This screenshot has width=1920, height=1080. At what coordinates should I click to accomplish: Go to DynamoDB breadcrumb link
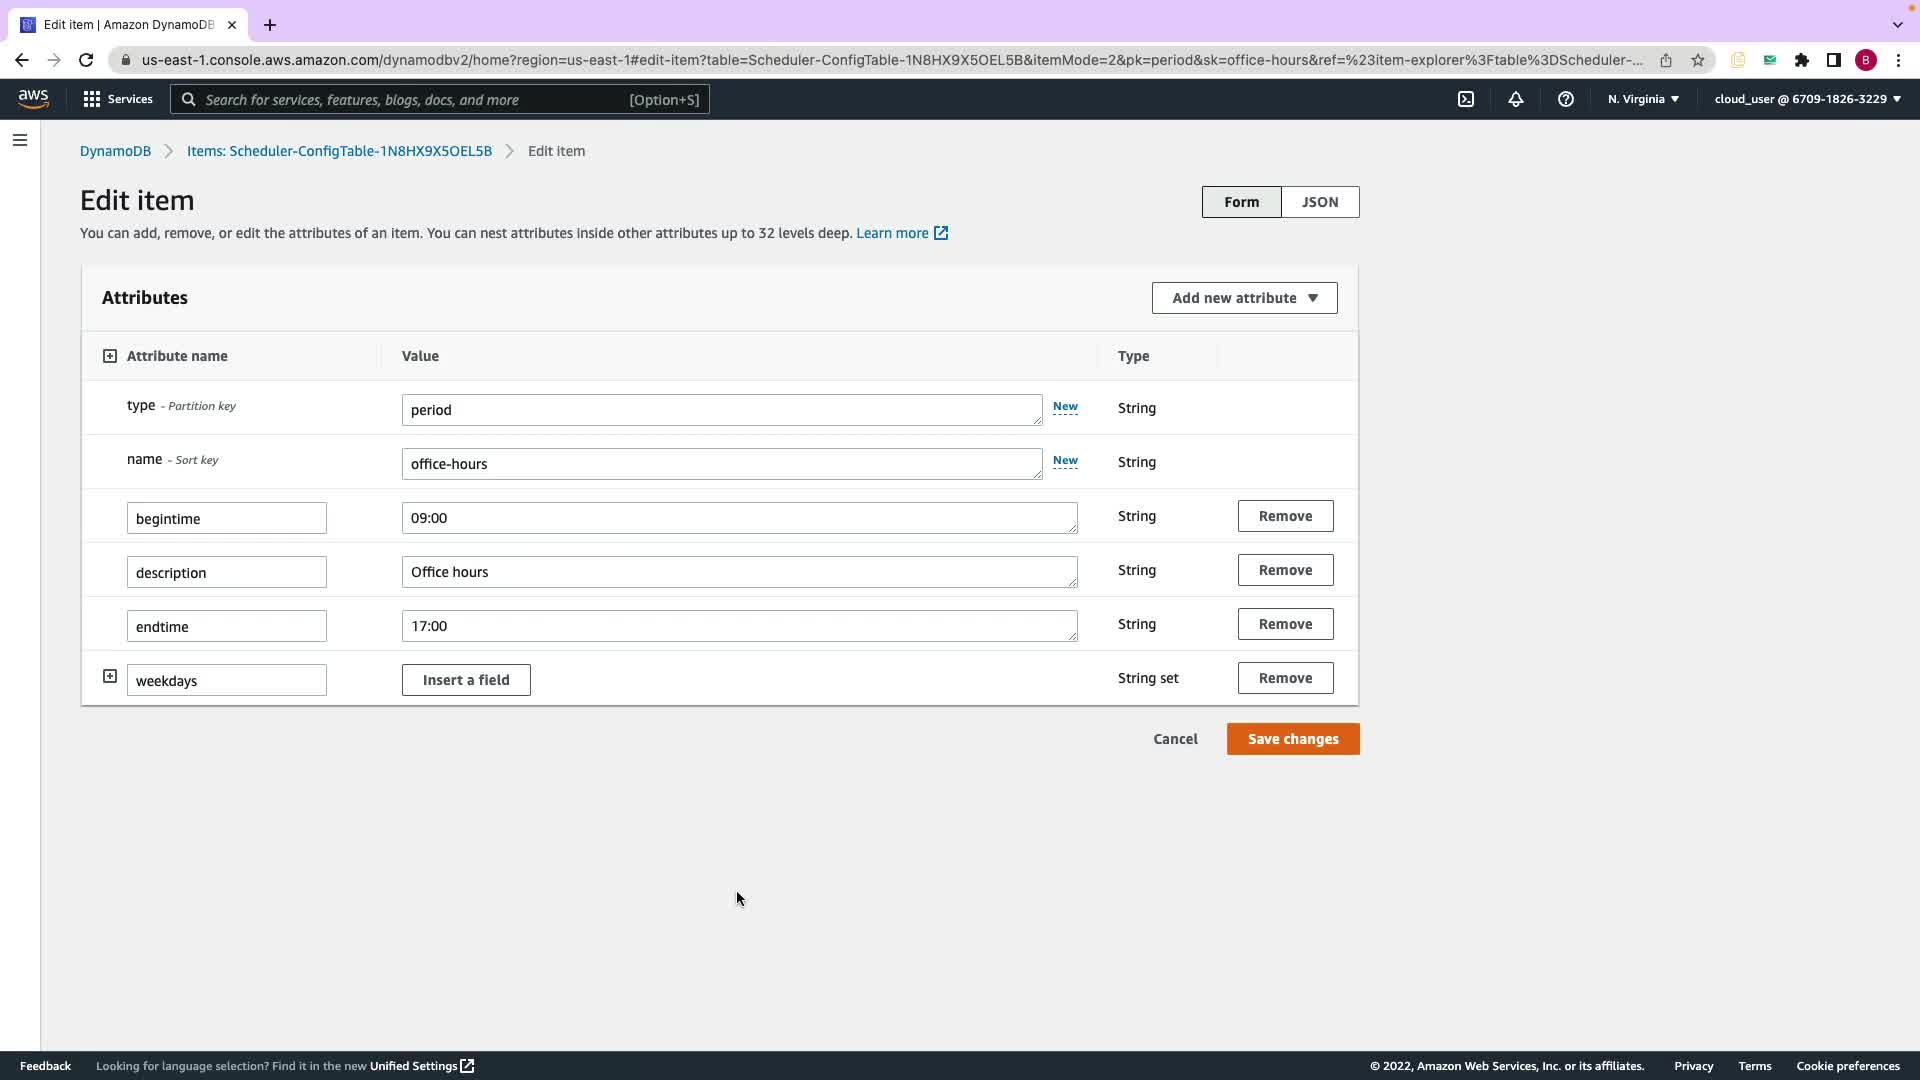(x=115, y=151)
